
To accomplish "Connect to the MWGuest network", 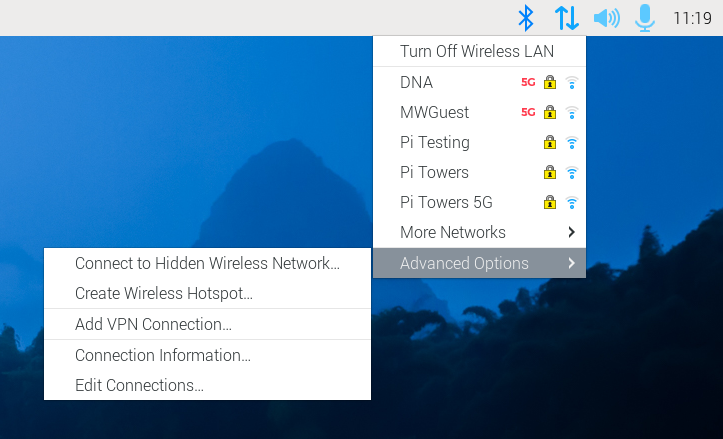I will tap(434, 113).
